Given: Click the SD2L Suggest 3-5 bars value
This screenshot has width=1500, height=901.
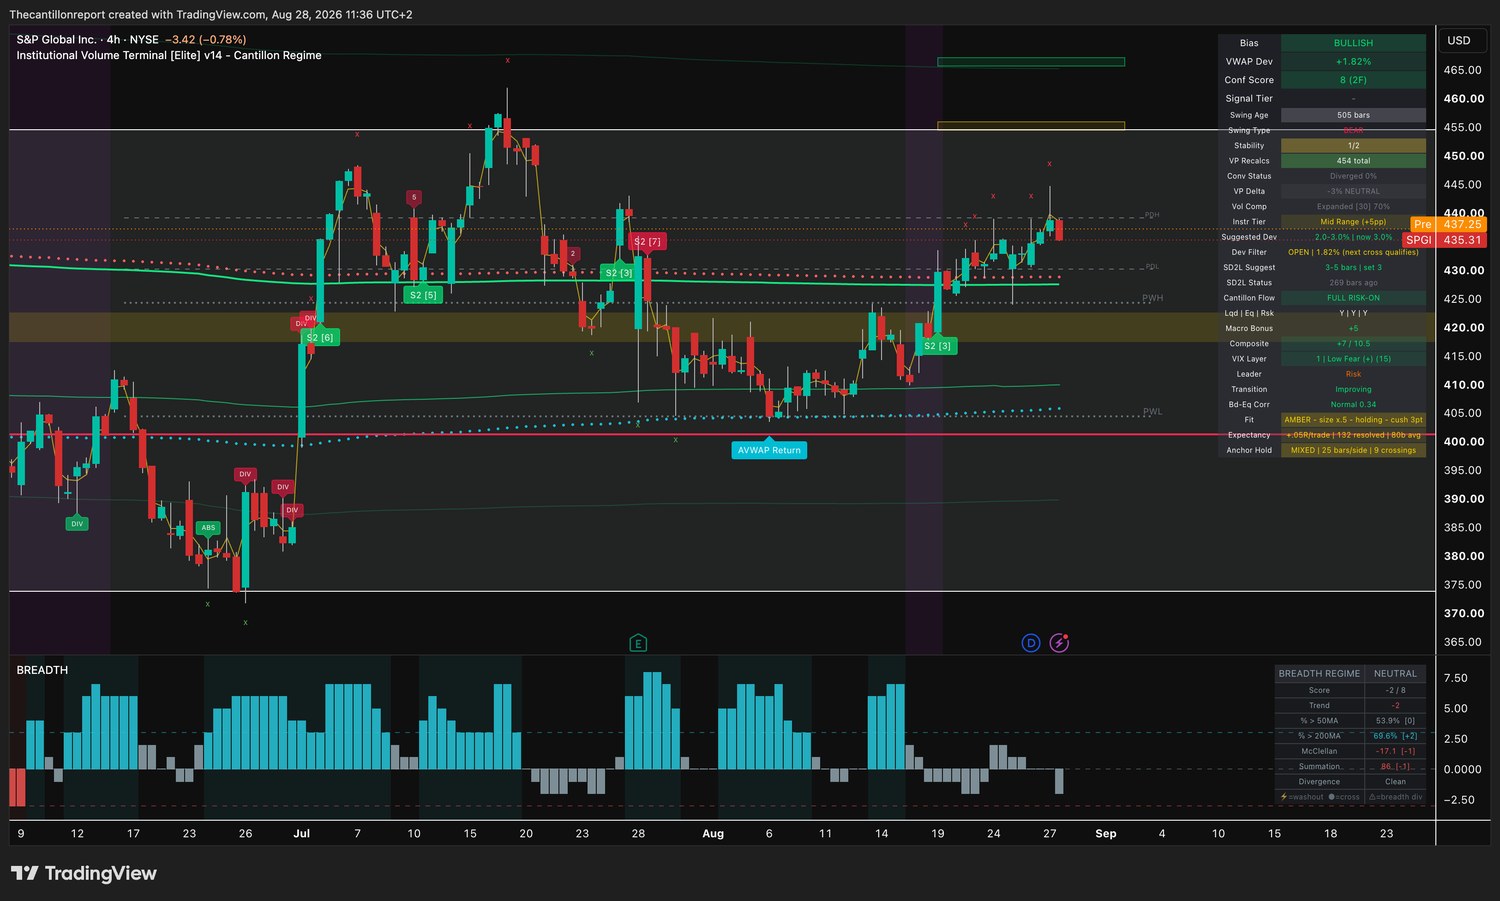Looking at the screenshot, I should 1353,268.
